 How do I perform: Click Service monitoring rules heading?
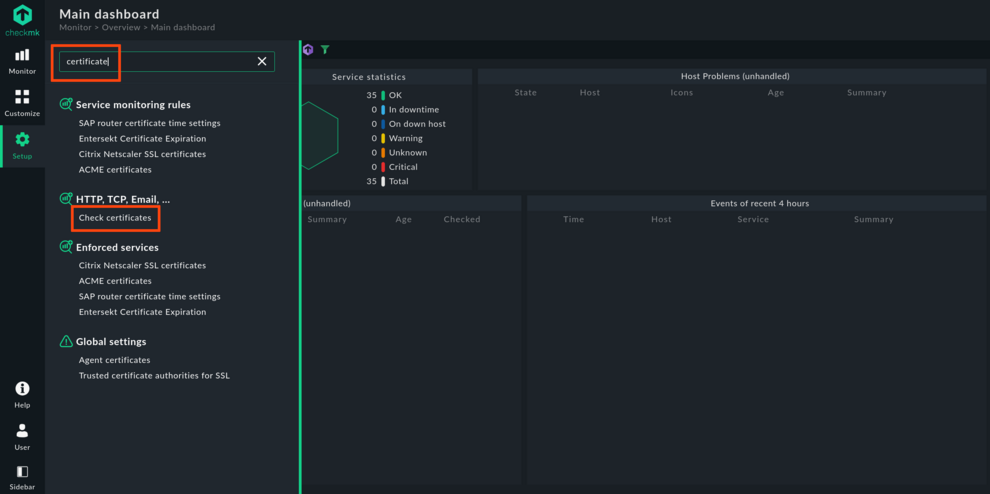133,104
